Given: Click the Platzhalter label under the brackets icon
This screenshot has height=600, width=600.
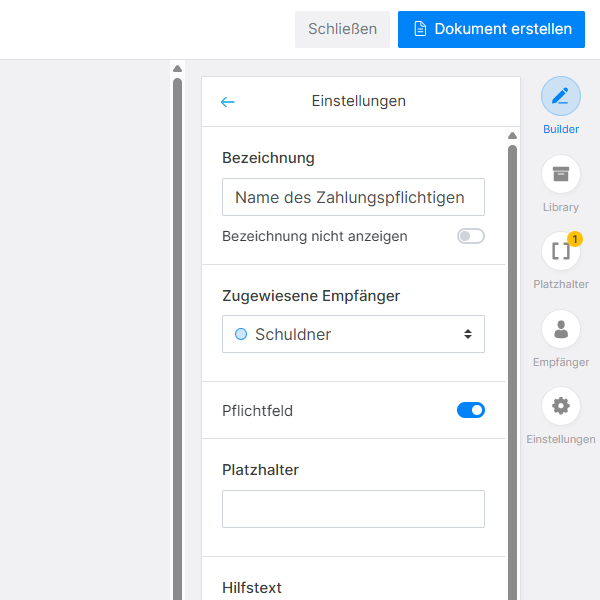Looking at the screenshot, I should (x=561, y=284).
